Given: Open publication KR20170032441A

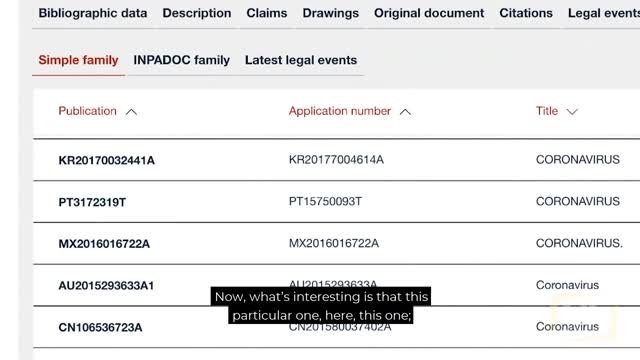Looking at the screenshot, I should click(107, 160).
